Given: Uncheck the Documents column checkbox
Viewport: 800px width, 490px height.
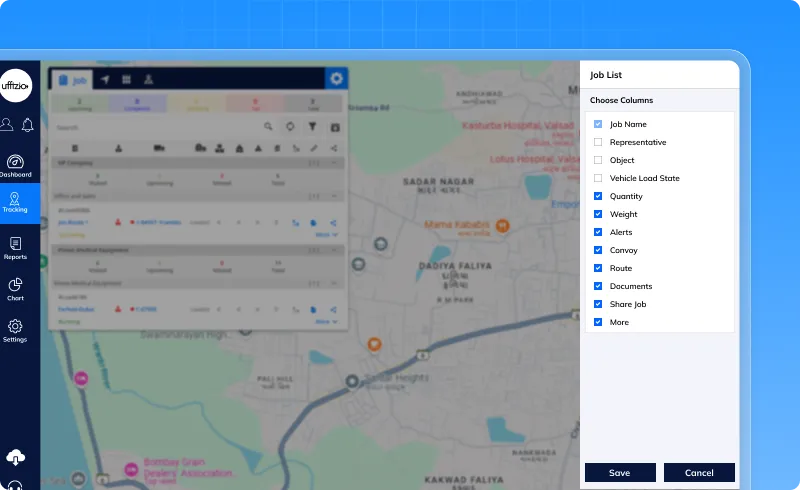Looking at the screenshot, I should point(598,286).
